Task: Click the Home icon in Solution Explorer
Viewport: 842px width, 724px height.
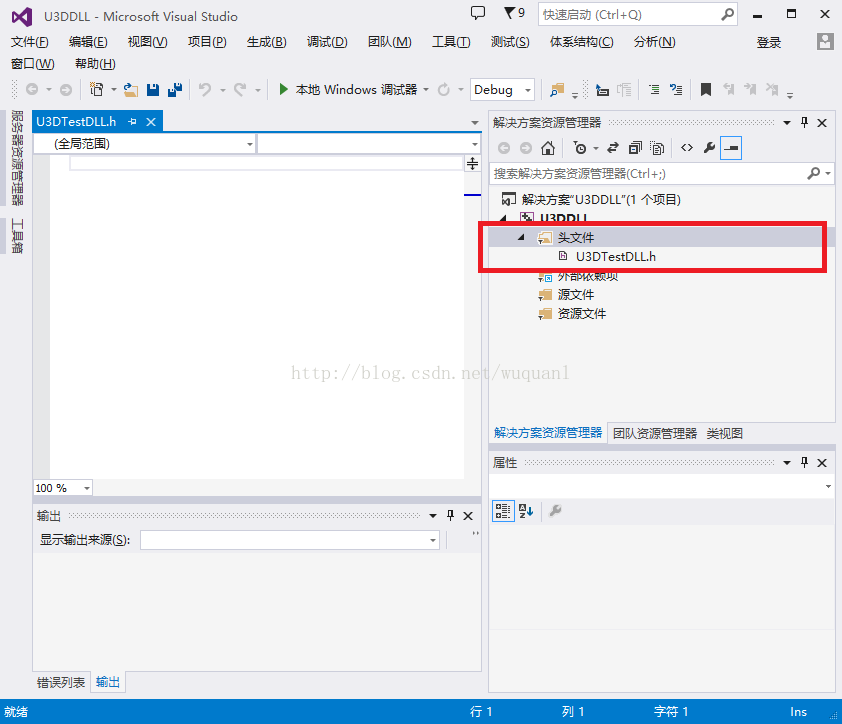Action: [x=548, y=148]
